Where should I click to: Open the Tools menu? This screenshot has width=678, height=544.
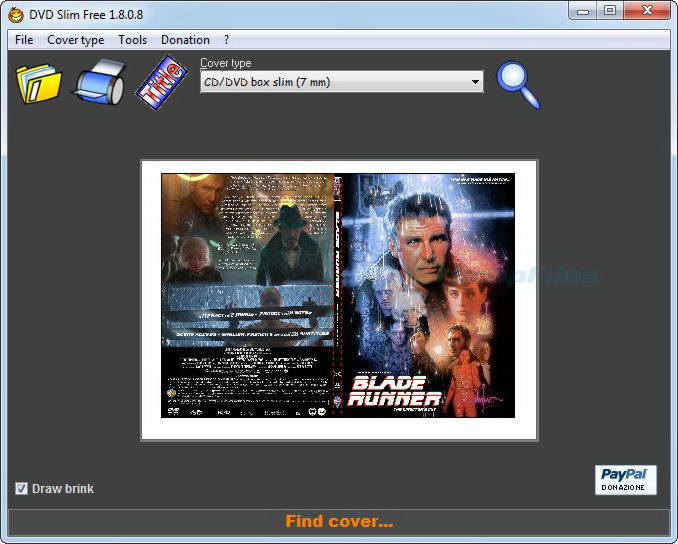(132, 40)
